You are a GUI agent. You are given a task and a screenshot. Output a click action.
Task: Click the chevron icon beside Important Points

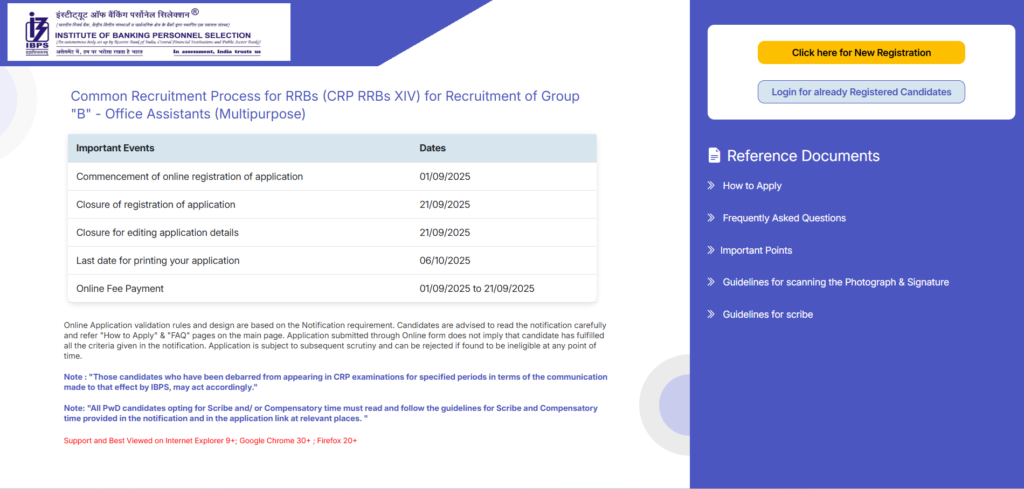coord(711,250)
